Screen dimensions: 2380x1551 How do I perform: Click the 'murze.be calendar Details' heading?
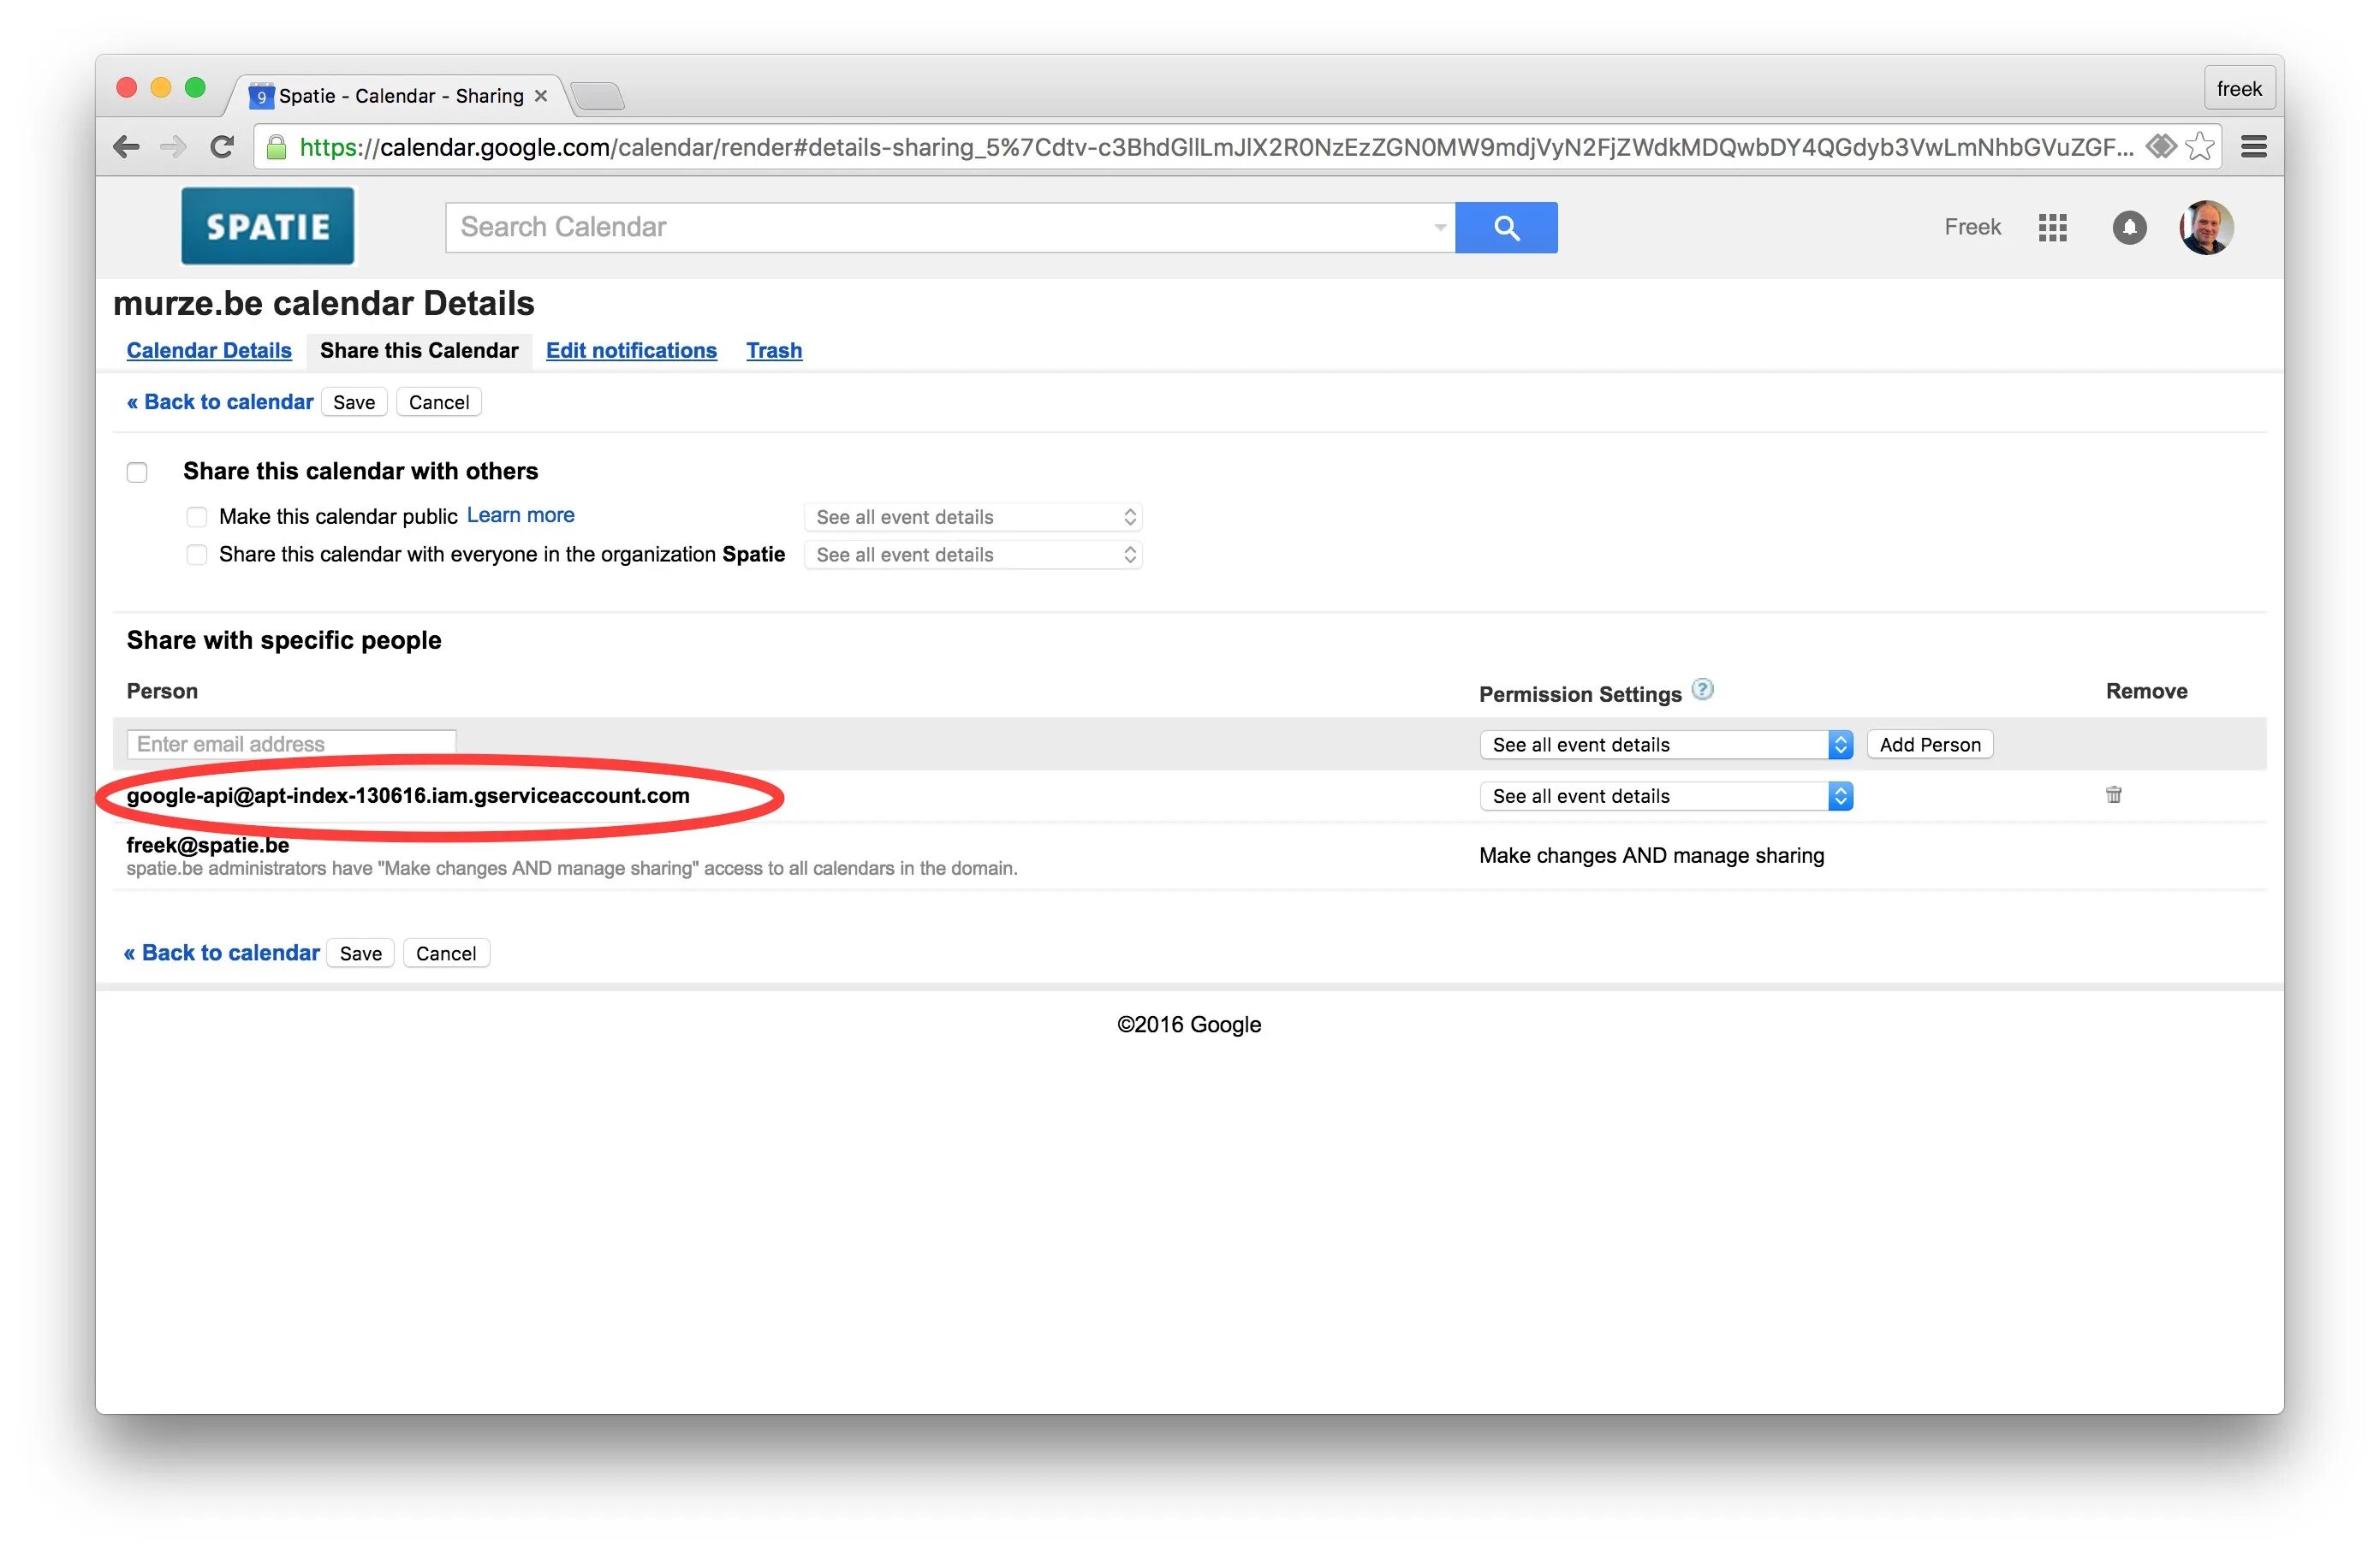click(x=323, y=303)
